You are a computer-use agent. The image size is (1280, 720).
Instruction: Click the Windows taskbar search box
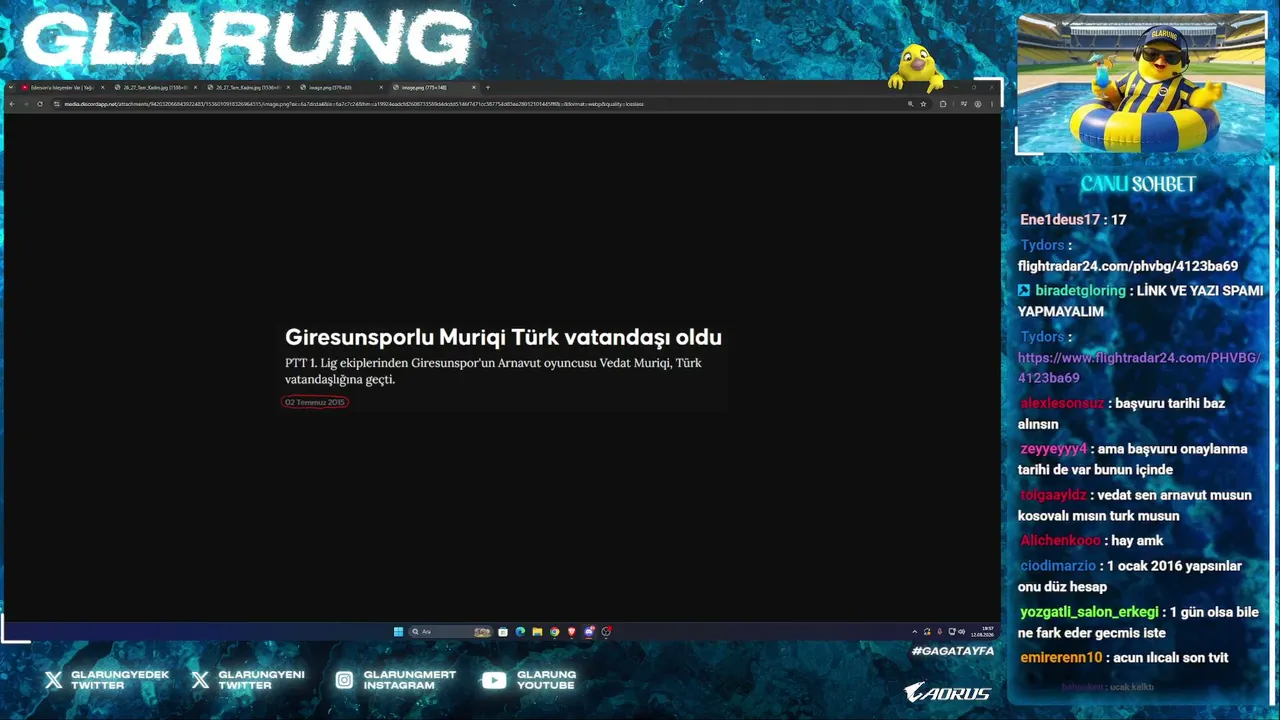[450, 632]
